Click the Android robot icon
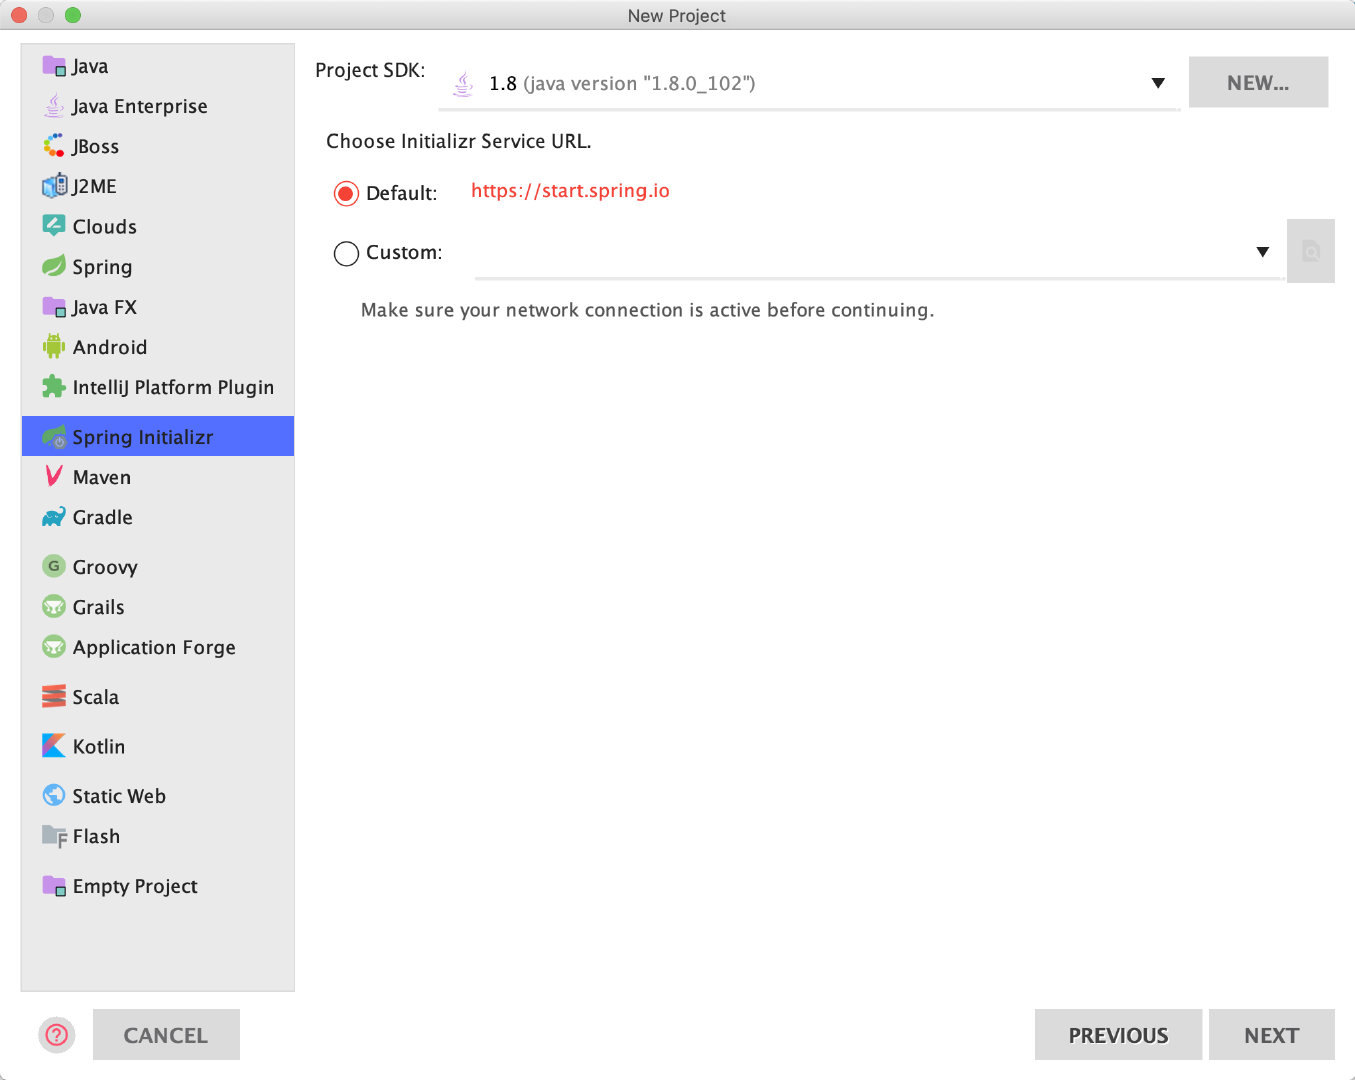This screenshot has height=1080, width=1355. pos(54,347)
